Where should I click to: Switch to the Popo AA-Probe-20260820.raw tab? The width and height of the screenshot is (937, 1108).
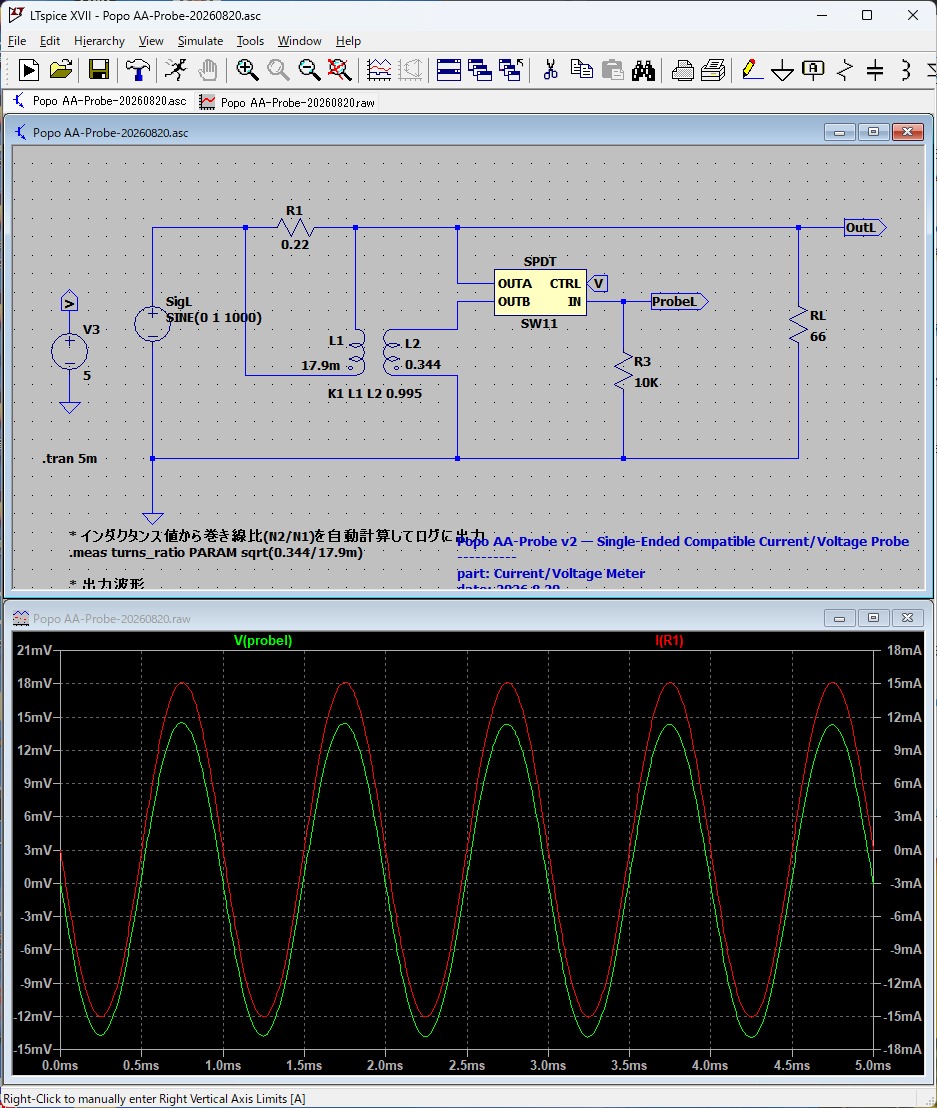point(288,102)
